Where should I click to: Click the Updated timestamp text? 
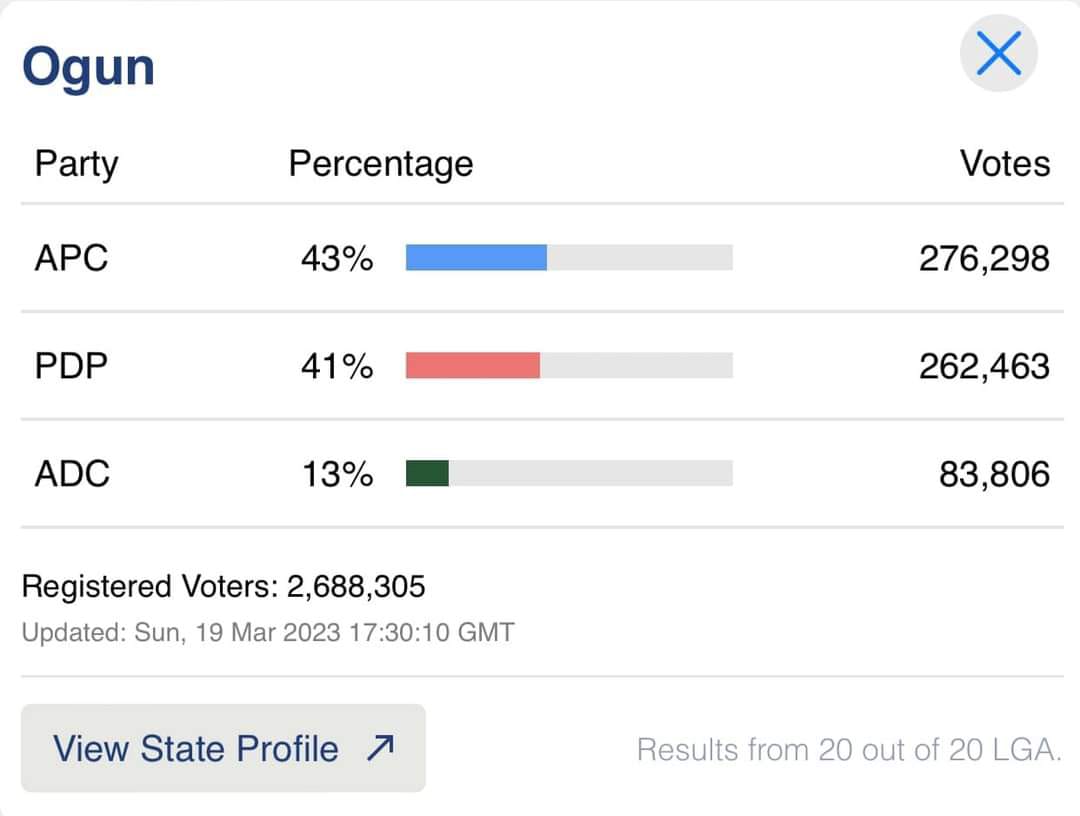click(x=267, y=633)
